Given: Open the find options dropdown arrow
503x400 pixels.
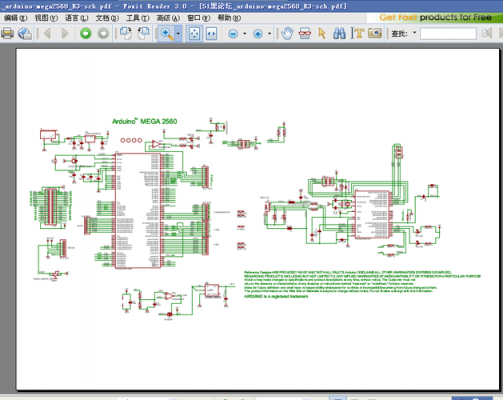Looking at the screenshot, I should pos(415,33).
